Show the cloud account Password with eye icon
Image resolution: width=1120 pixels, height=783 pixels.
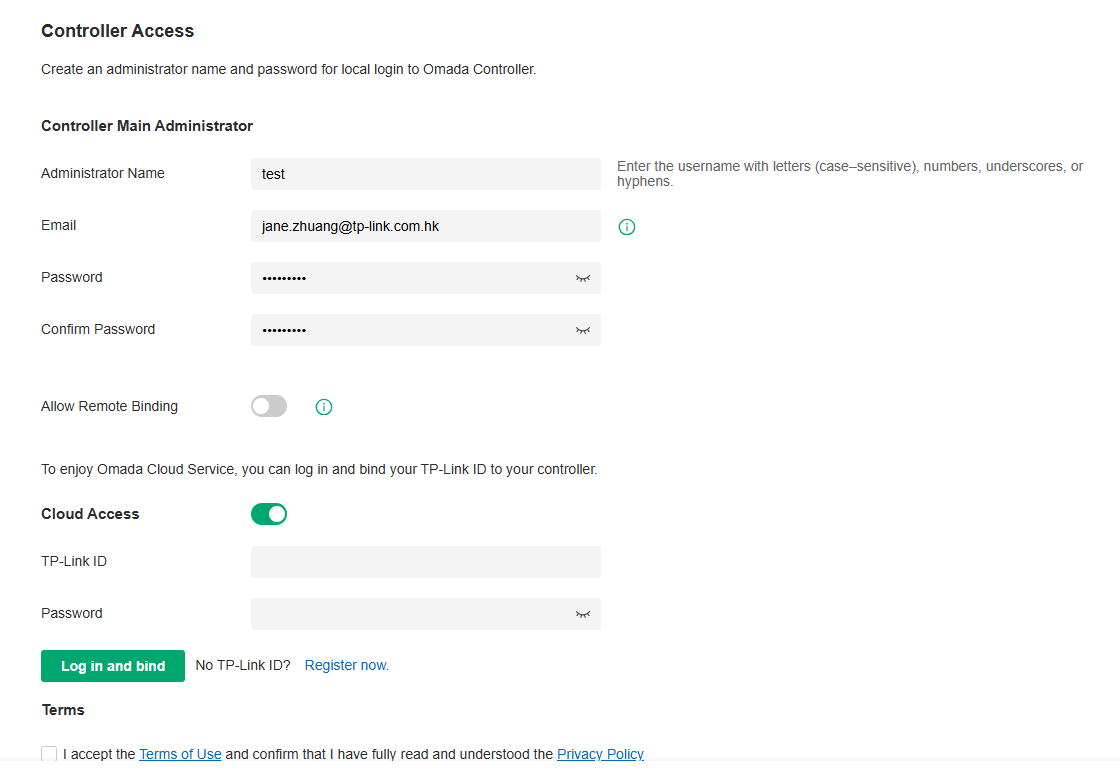pos(583,614)
